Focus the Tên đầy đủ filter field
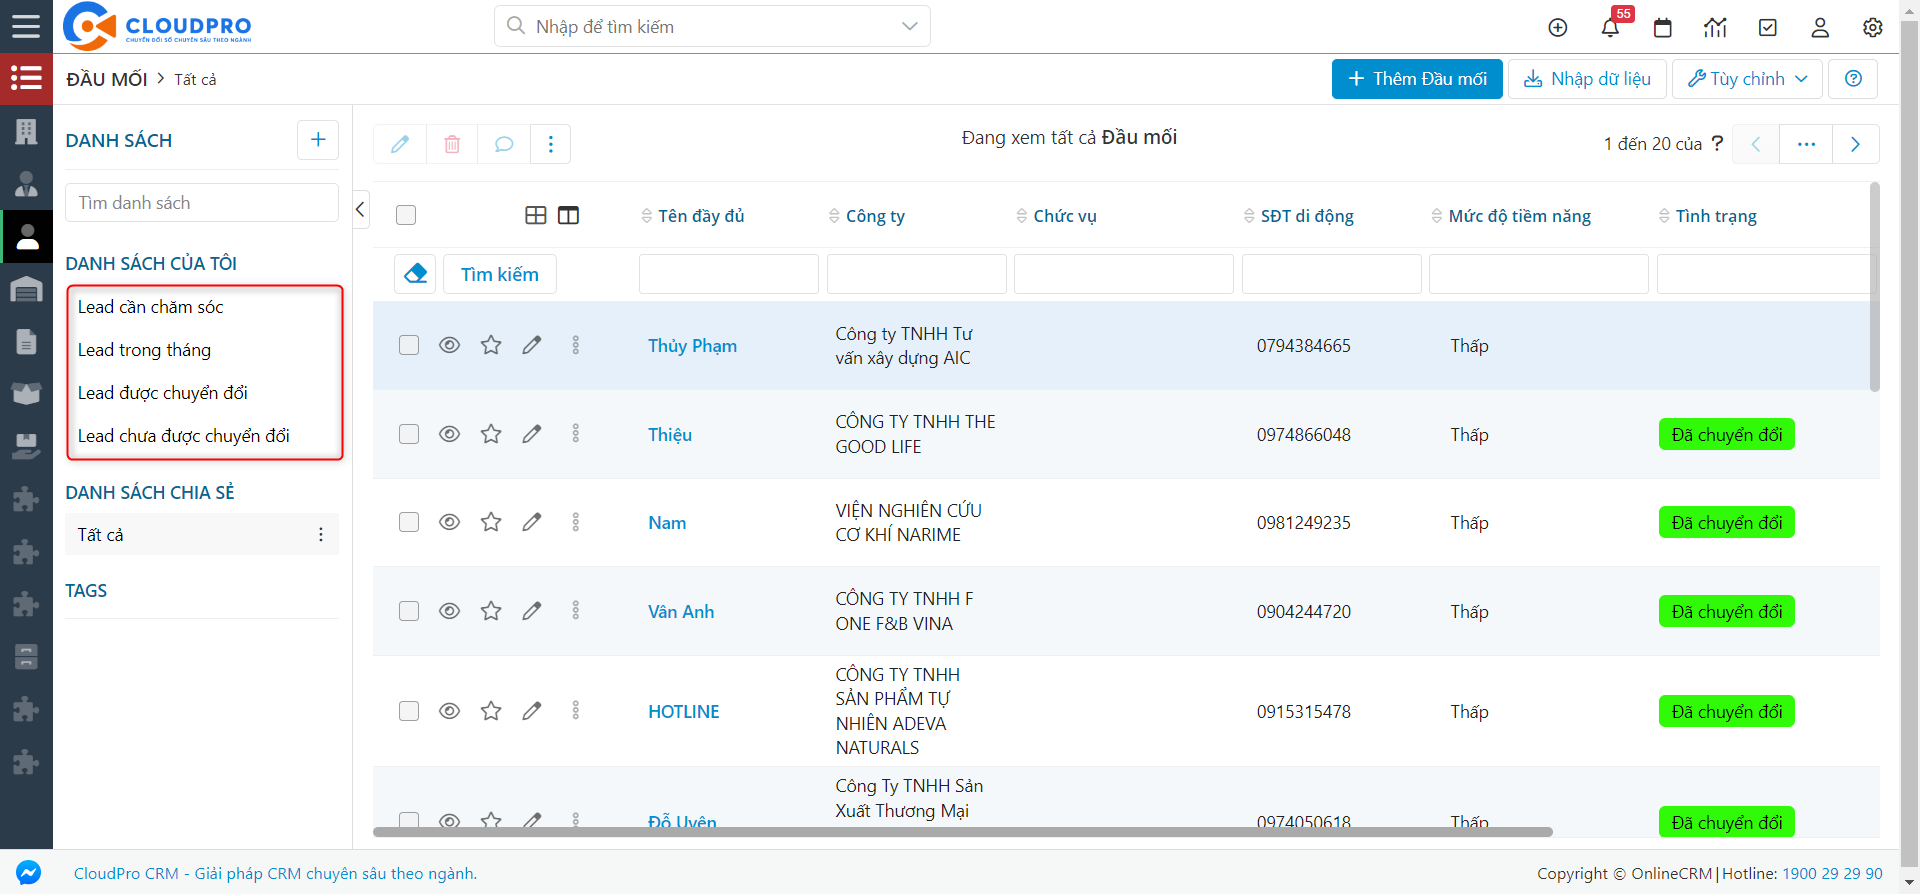The width and height of the screenshot is (1920, 894). coord(729,274)
